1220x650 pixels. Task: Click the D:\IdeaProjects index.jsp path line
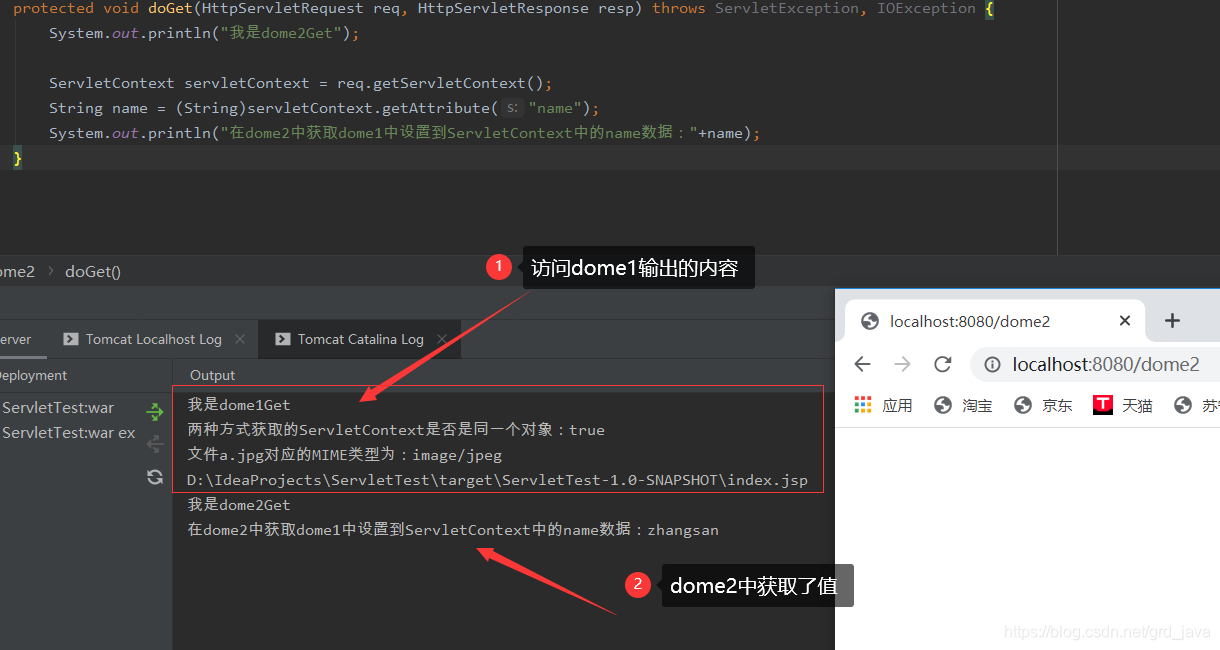tap(497, 480)
